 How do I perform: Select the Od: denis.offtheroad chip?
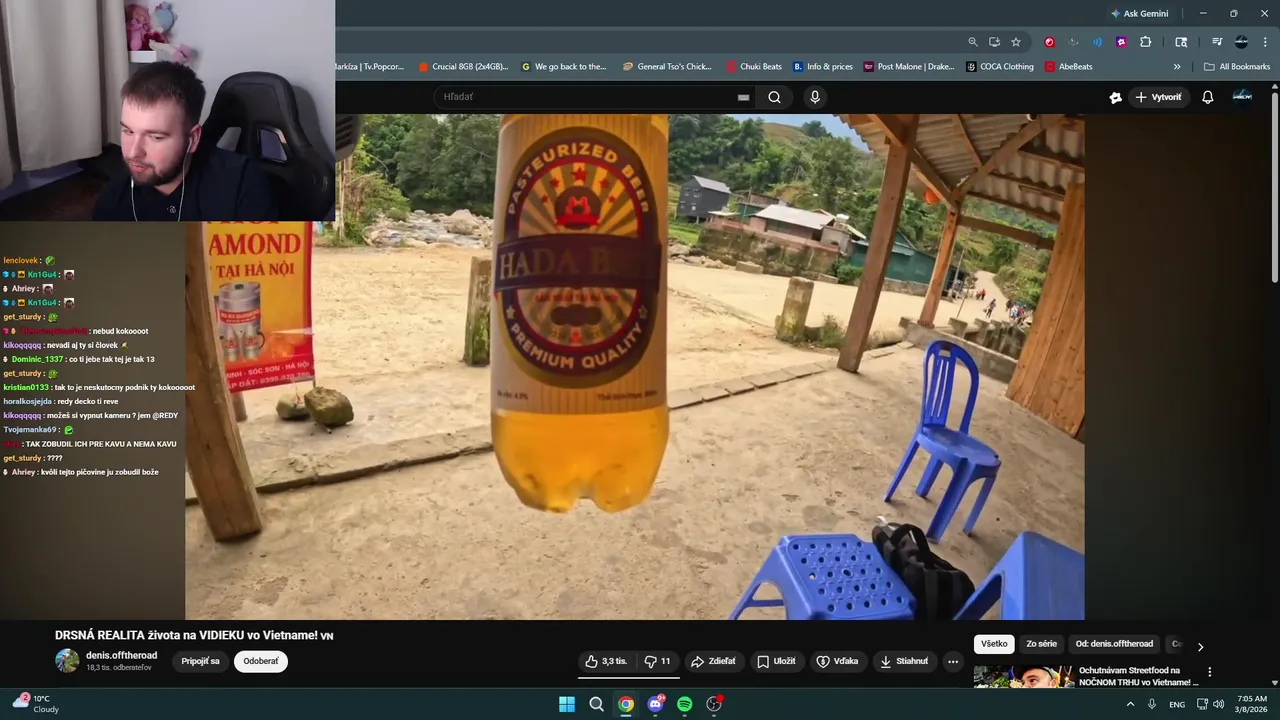[x=1114, y=644]
